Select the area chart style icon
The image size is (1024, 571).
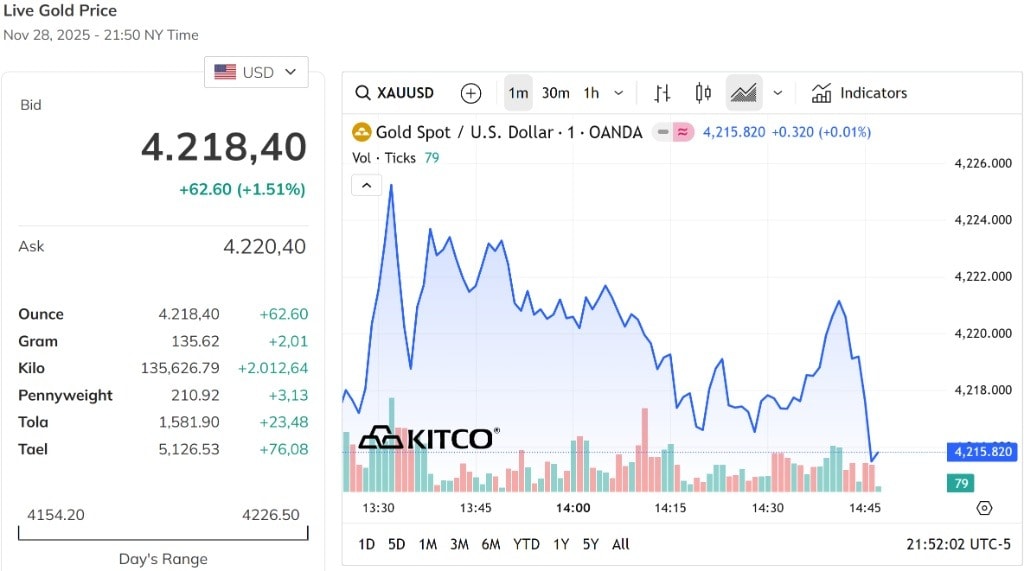[x=743, y=93]
